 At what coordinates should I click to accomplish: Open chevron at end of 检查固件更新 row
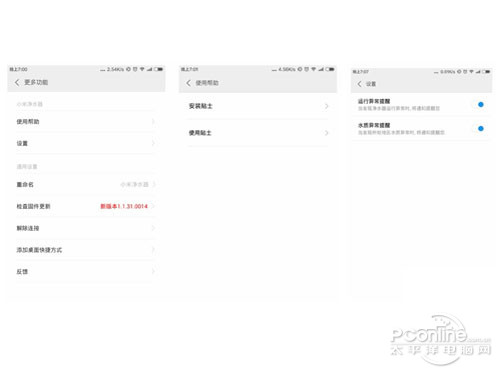coord(153,206)
